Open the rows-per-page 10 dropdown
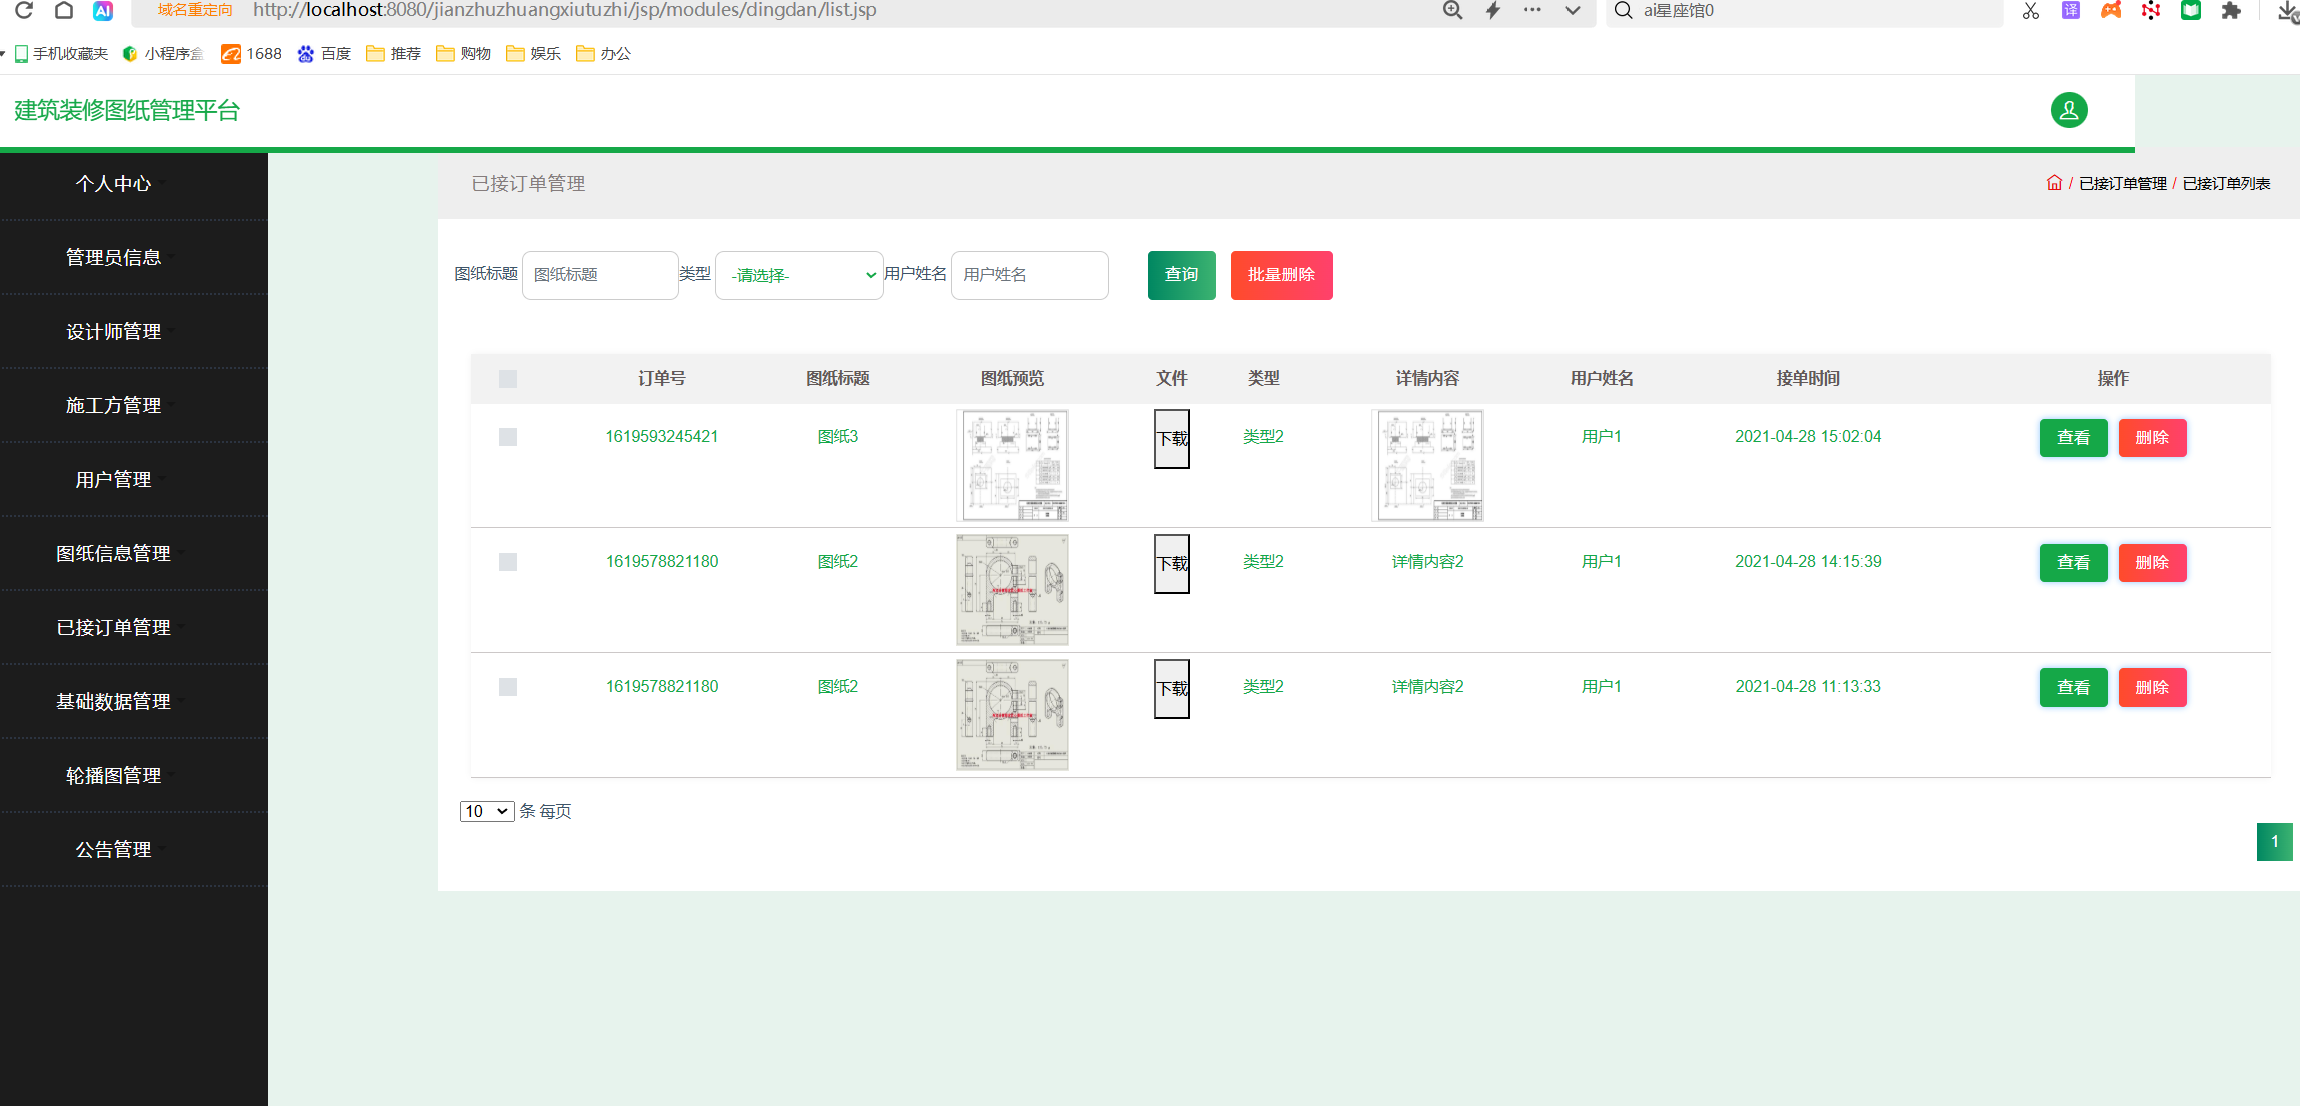This screenshot has width=2300, height=1106. [486, 811]
